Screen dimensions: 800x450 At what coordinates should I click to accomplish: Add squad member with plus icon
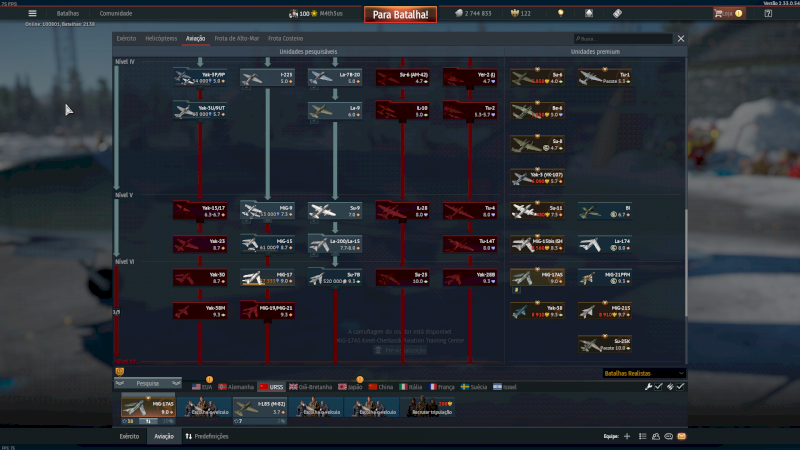(x=627, y=436)
